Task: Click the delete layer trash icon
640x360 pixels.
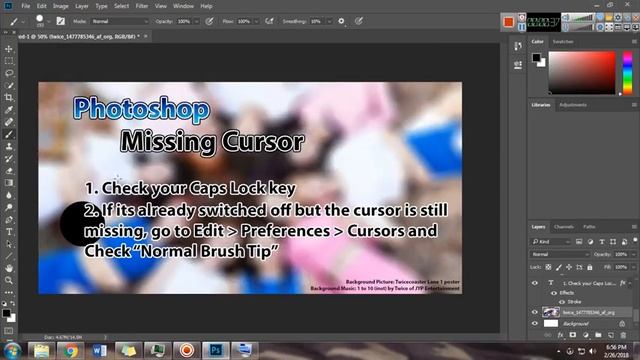Action: click(x=623, y=335)
